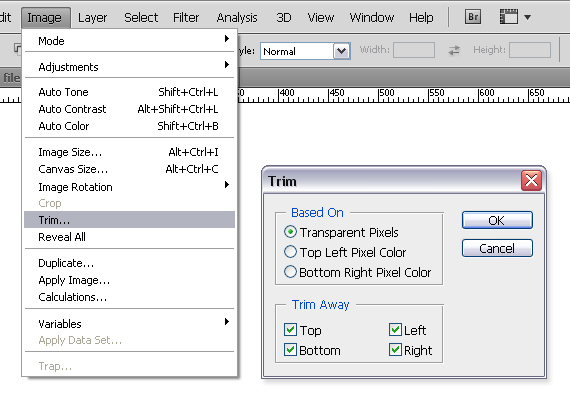Open the Style dropdown showing Normal
The height and width of the screenshot is (397, 570).
coord(342,51)
